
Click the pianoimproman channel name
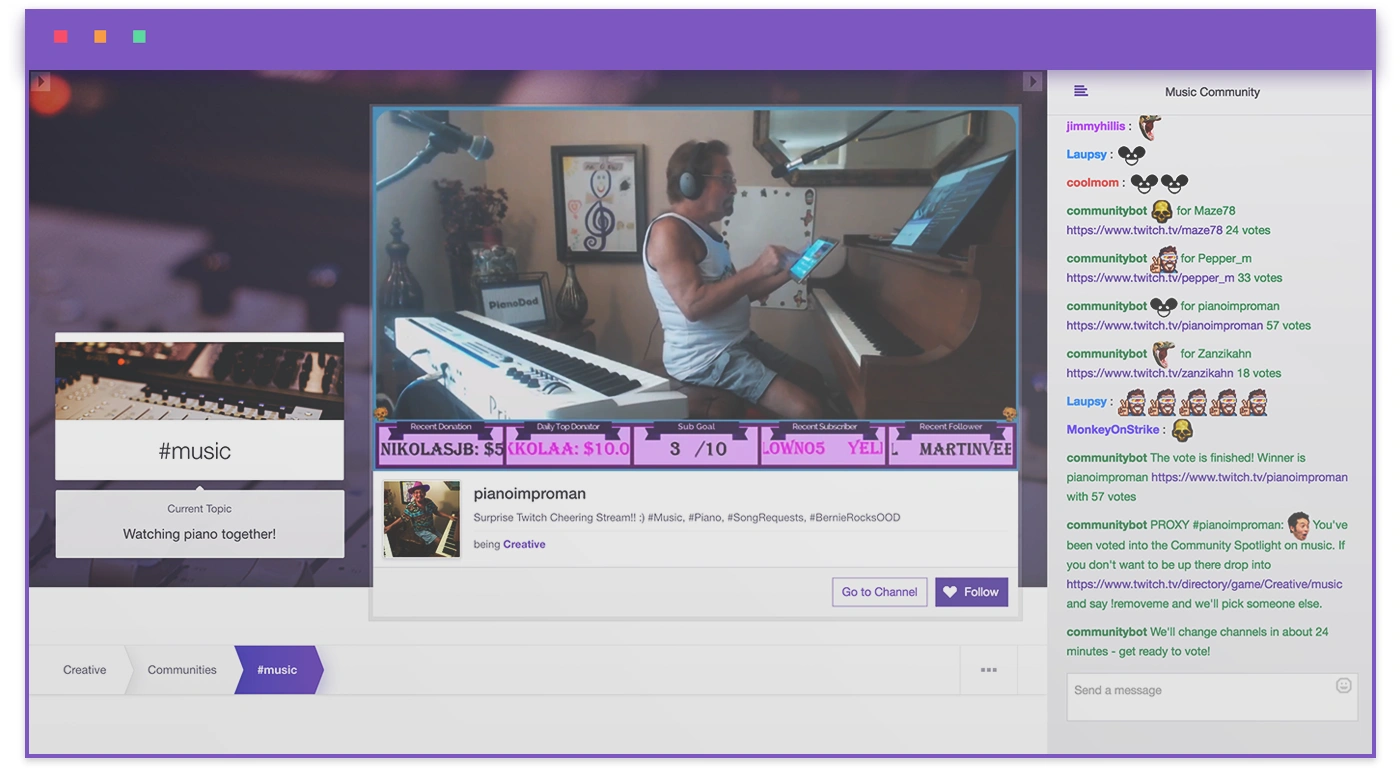pos(529,493)
